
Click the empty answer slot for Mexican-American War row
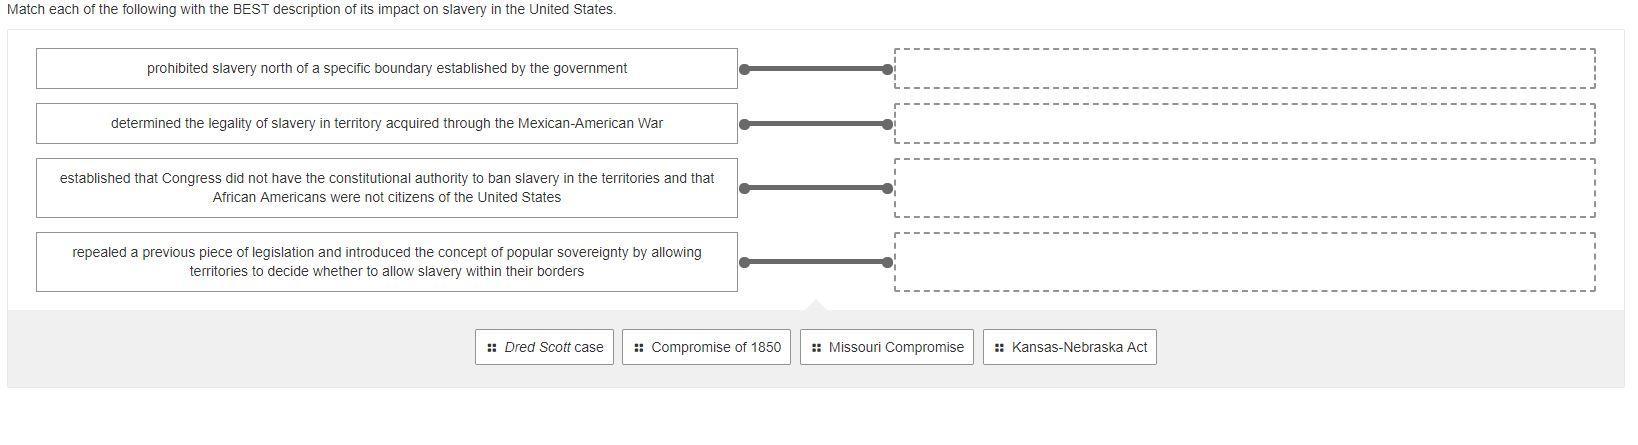pos(1244,124)
